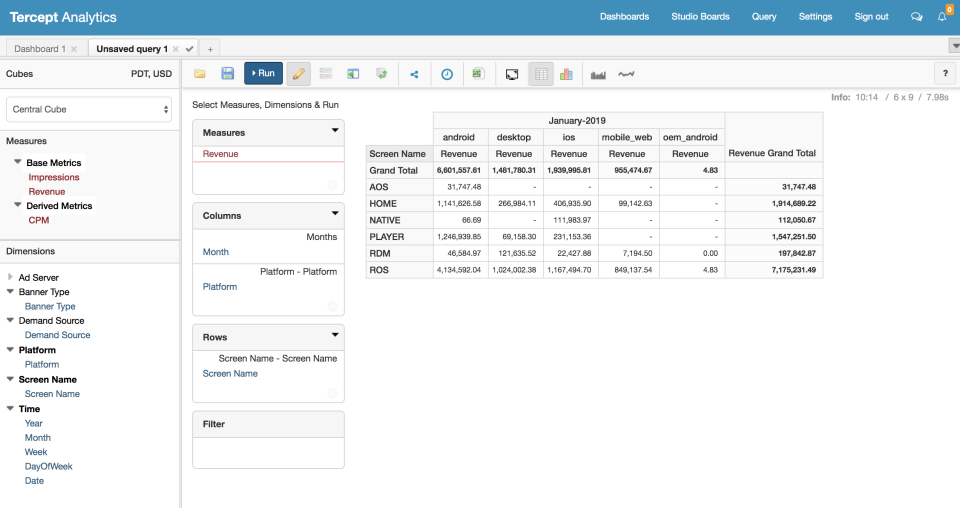The image size is (960, 508).
Task: Click the share icon in toolbar
Action: tap(414, 74)
